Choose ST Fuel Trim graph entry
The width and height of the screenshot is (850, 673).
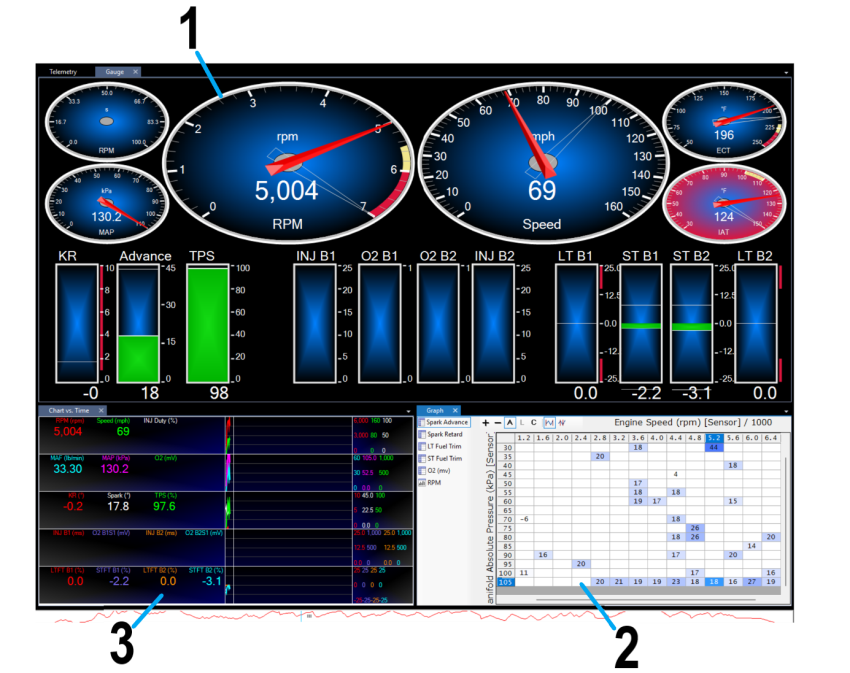click(446, 458)
